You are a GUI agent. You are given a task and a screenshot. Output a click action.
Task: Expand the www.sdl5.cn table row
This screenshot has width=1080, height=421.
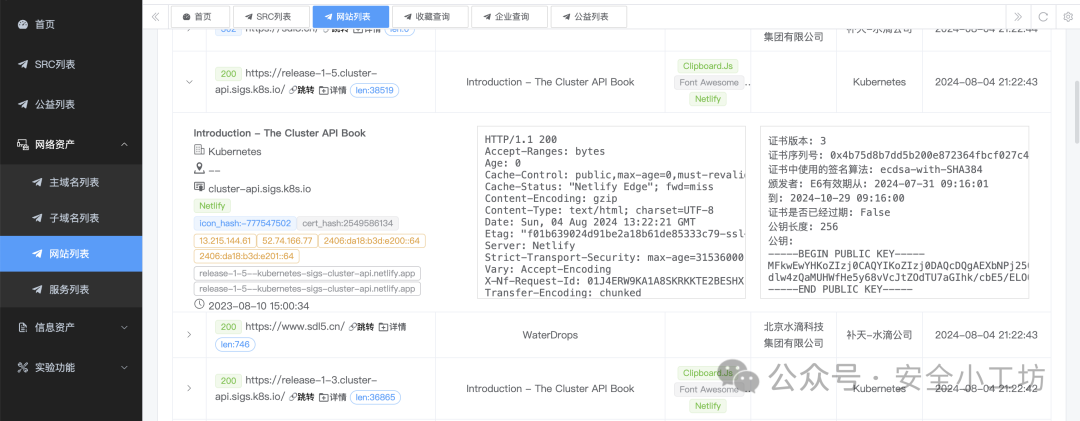pyautogui.click(x=189, y=334)
